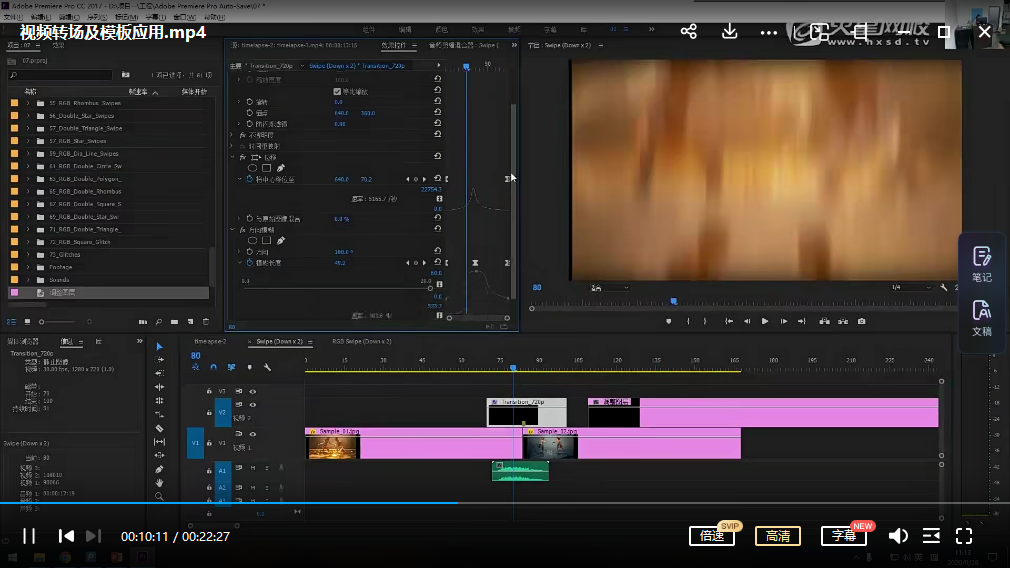Create new bin in project panel
The image size is (1010, 568).
(x=175, y=322)
